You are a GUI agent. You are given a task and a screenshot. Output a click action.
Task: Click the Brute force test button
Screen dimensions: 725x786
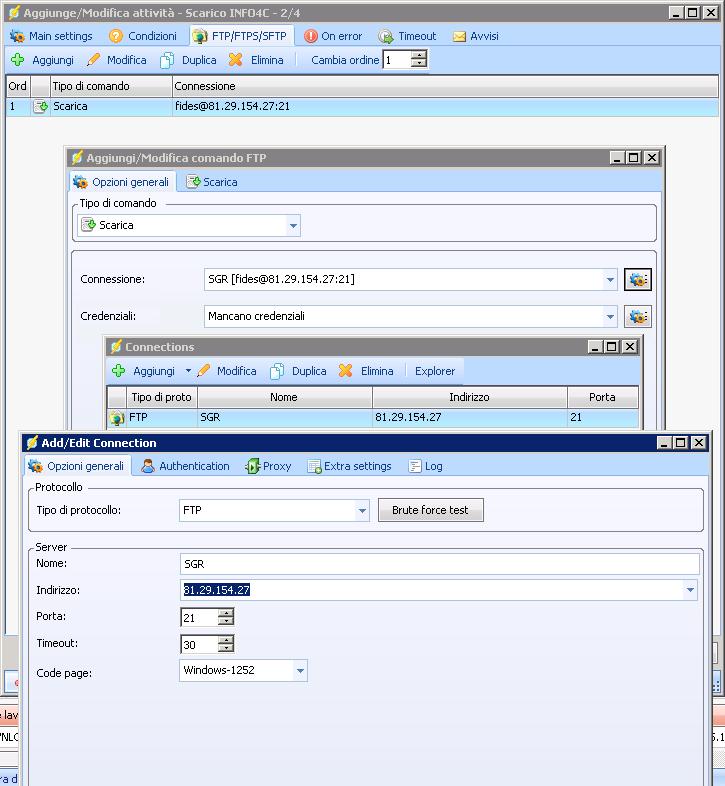pyautogui.click(x=430, y=510)
